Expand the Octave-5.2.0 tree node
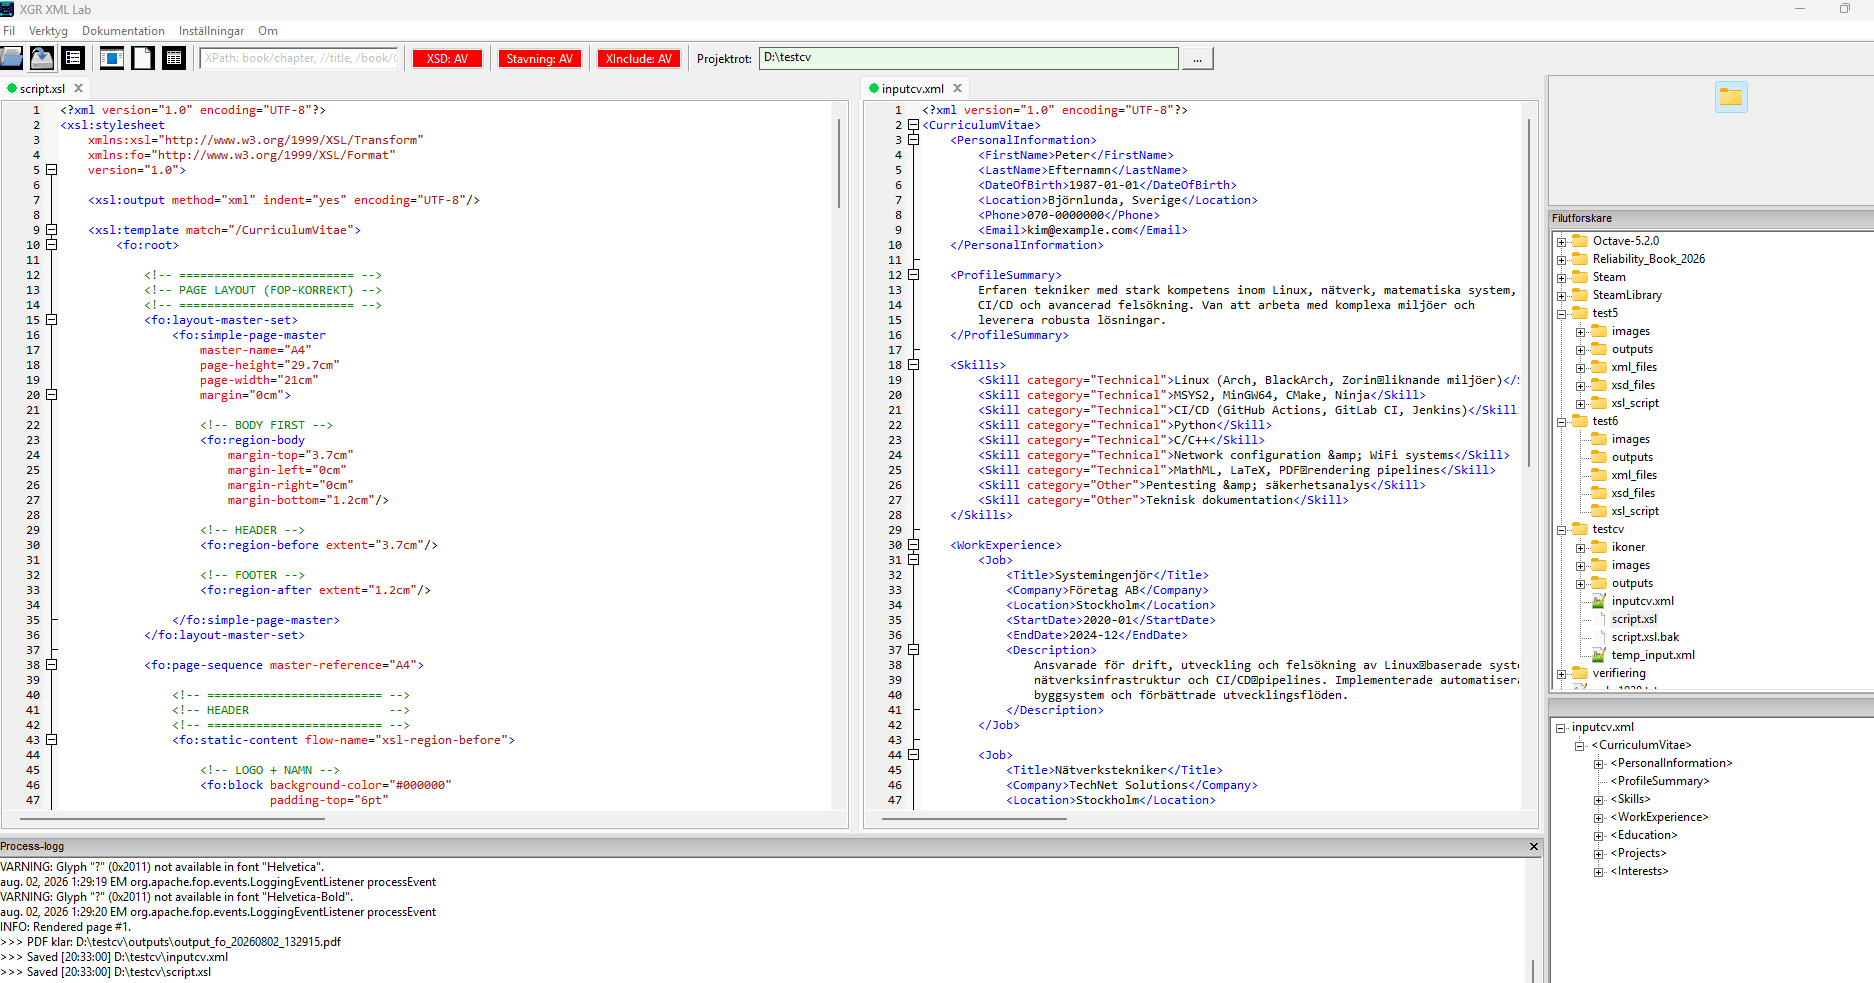The height and width of the screenshot is (983, 1874). [1561, 242]
